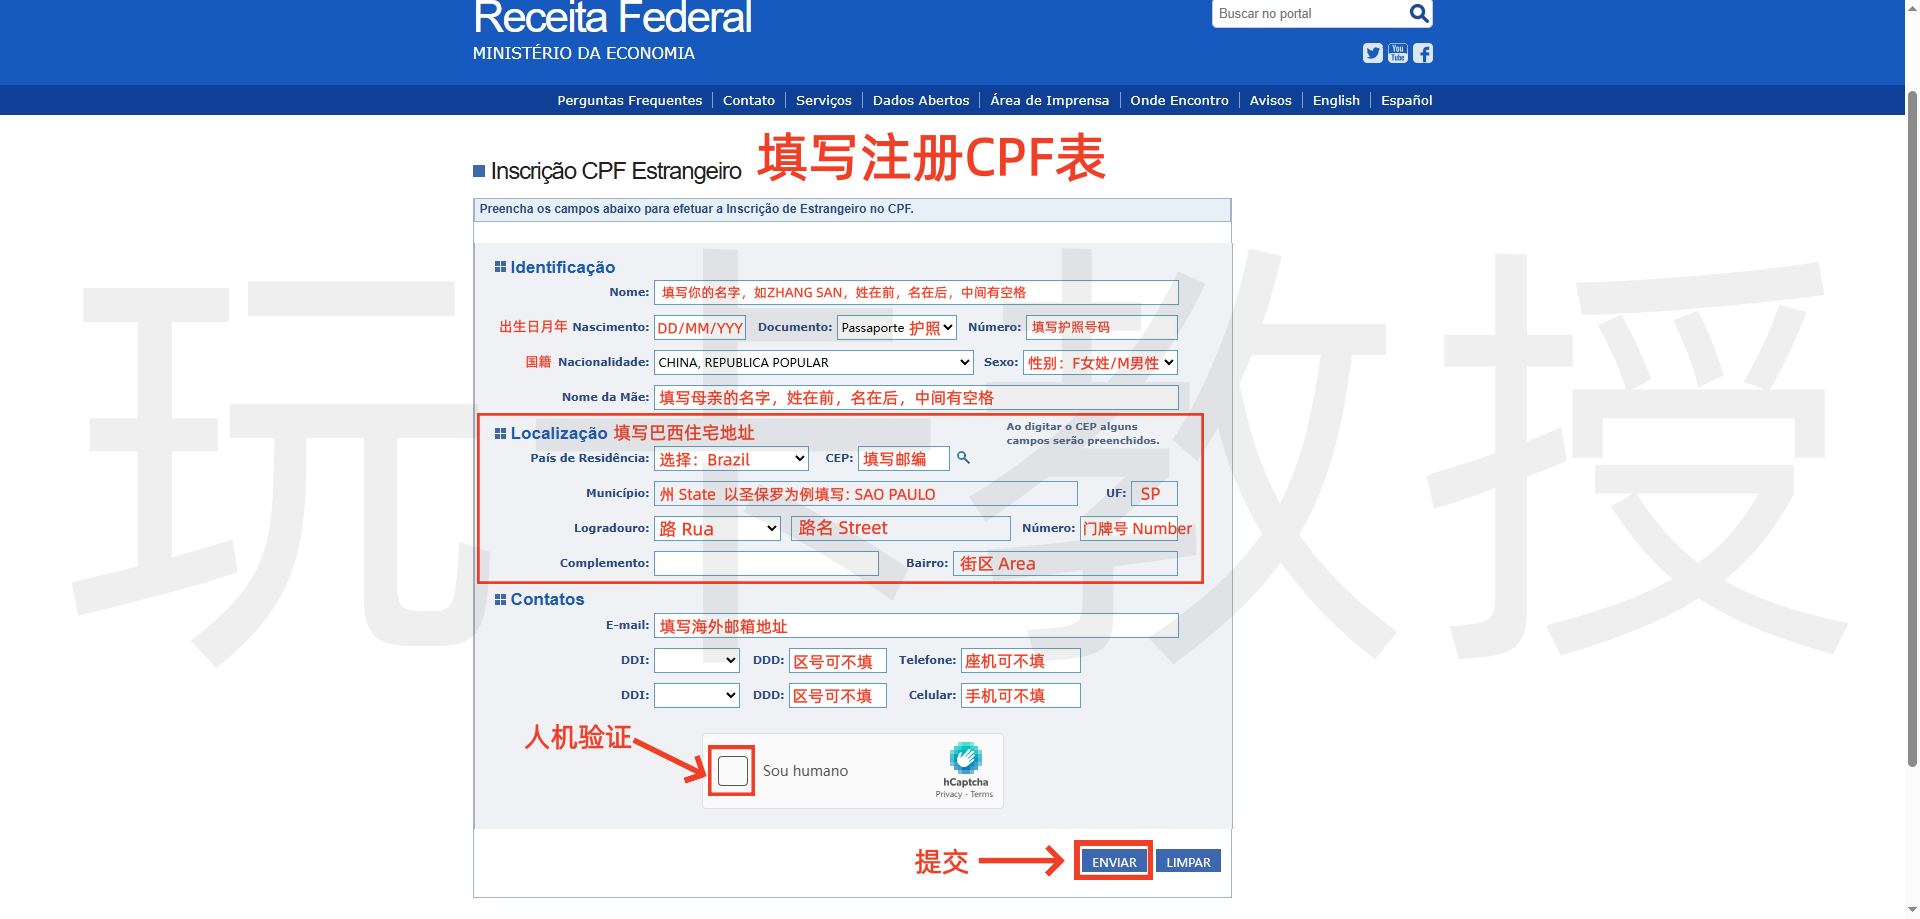Click the CEP lookup magnifier icon
Screen dimensions: 1920x919
(x=963, y=458)
